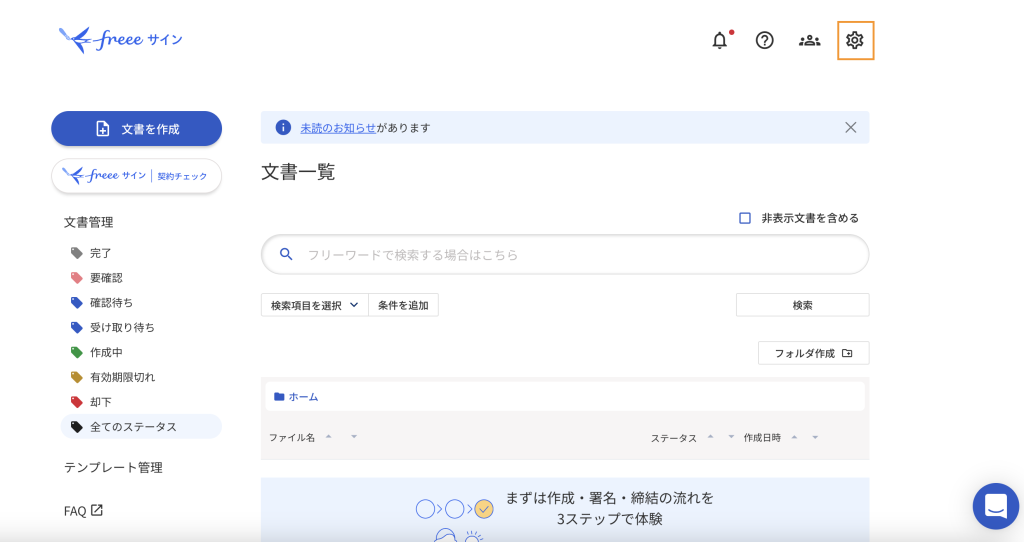
Task: Sort ファイル名 column ascending
Action: pos(328,435)
